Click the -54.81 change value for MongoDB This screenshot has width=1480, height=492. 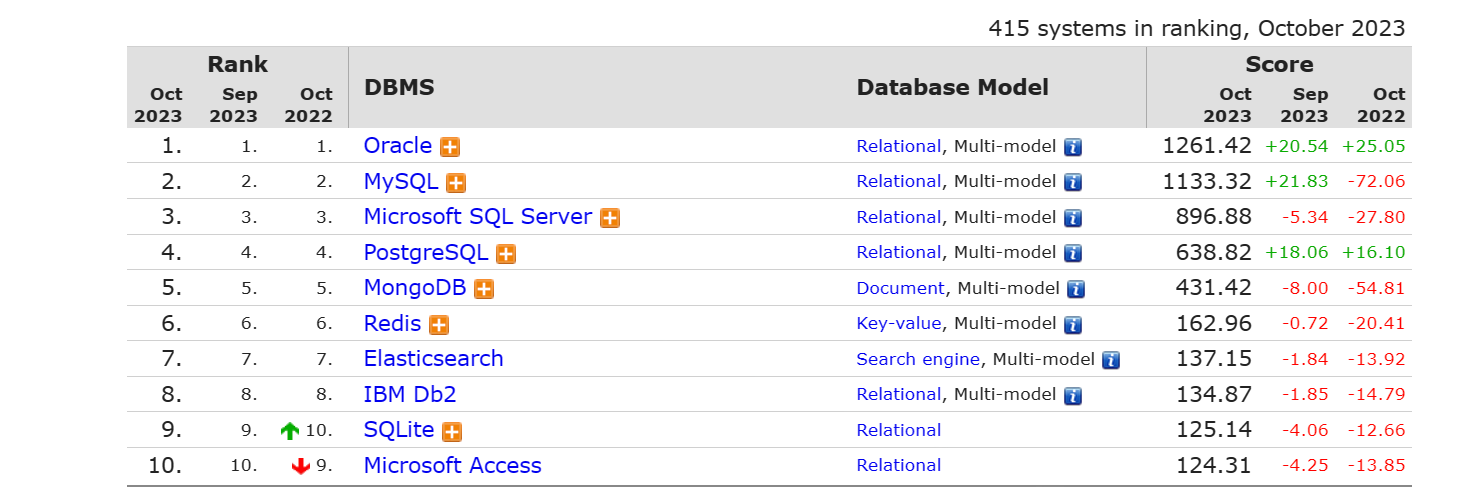pyautogui.click(x=1376, y=289)
